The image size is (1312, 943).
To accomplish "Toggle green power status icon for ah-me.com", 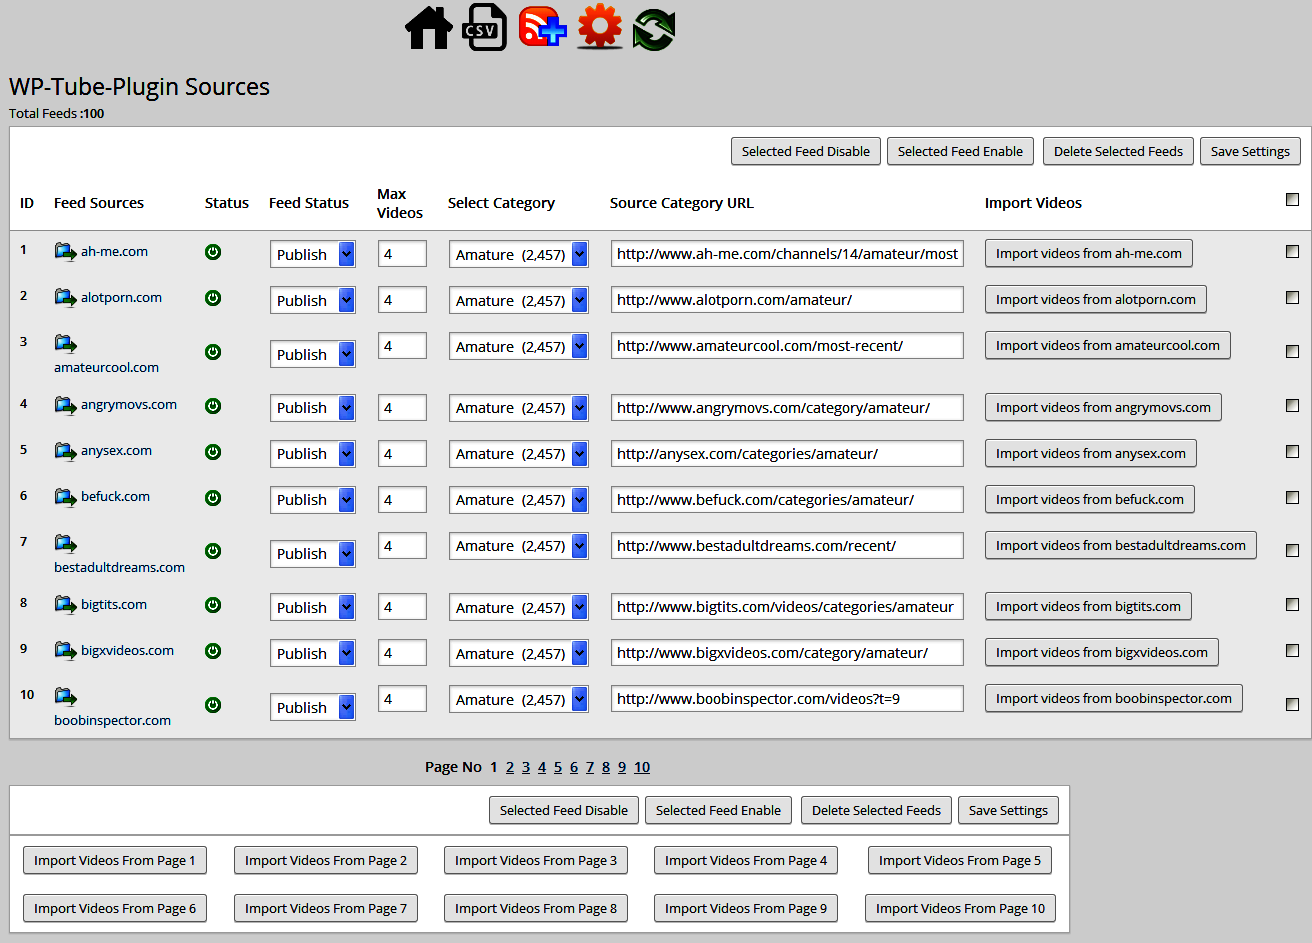I will 213,252.
